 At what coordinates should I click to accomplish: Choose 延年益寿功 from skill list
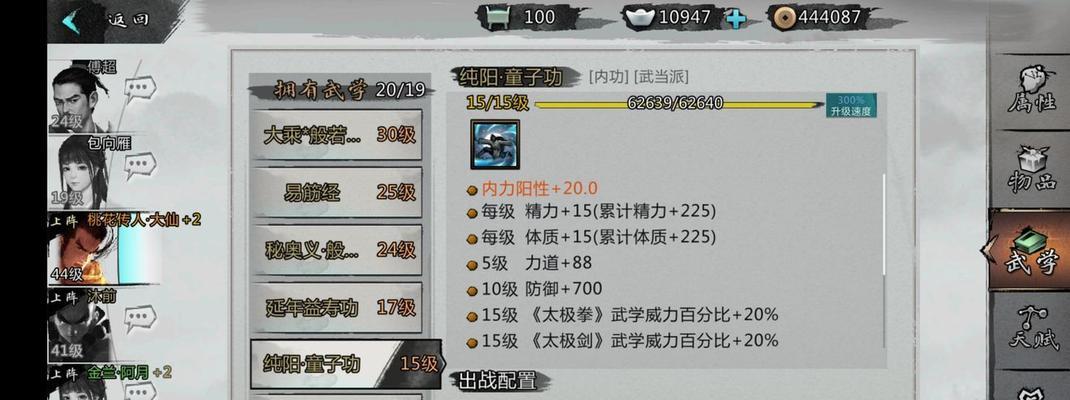[336, 308]
